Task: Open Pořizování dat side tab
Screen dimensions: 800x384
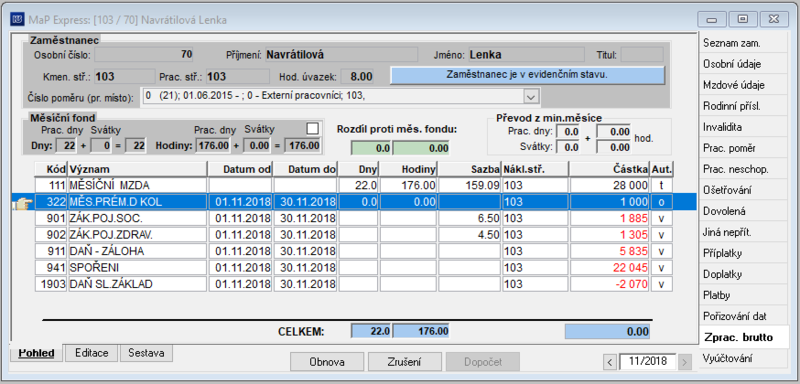Action: point(743,316)
